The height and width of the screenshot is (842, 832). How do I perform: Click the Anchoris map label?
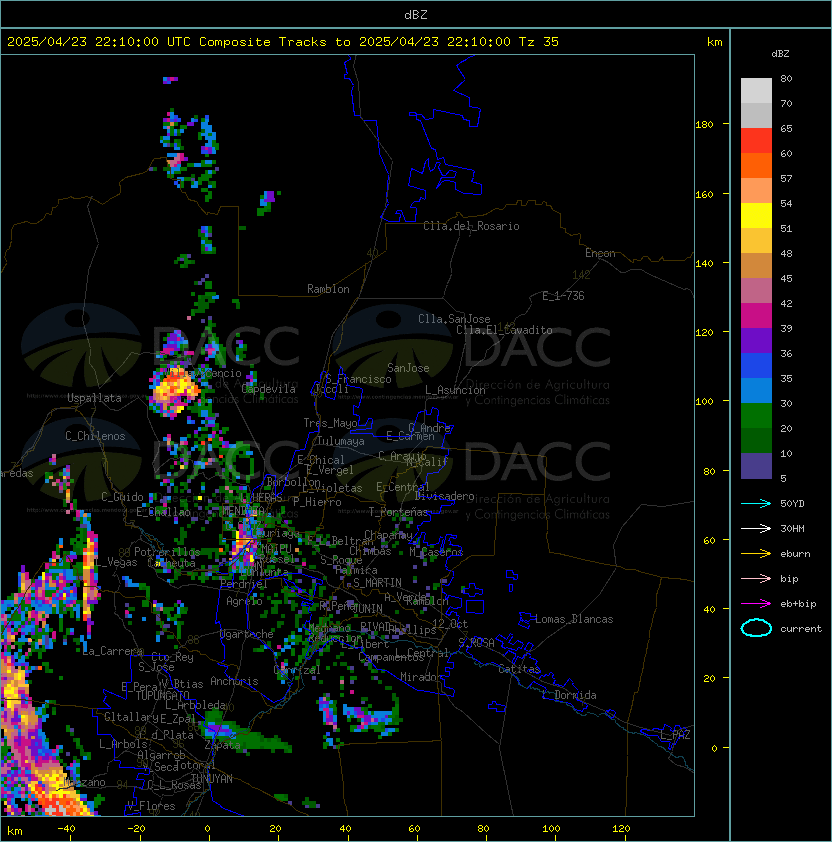pos(234,681)
